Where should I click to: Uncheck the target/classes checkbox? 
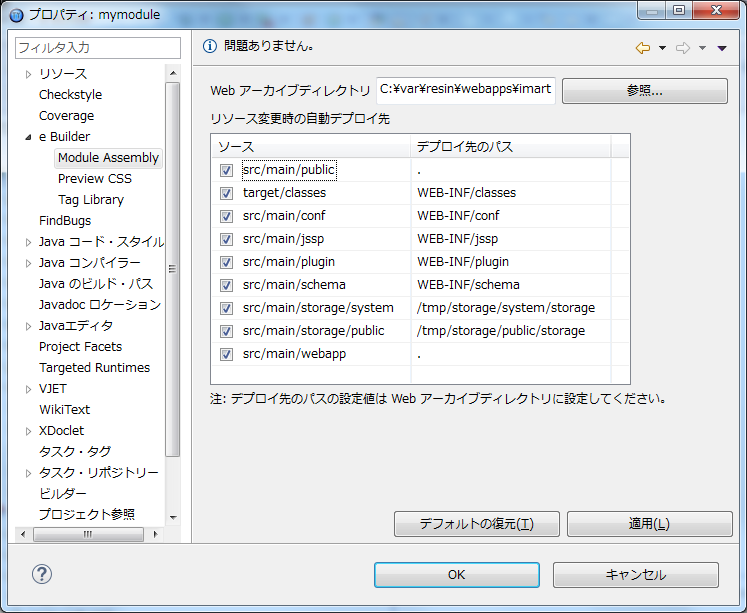pos(226,193)
